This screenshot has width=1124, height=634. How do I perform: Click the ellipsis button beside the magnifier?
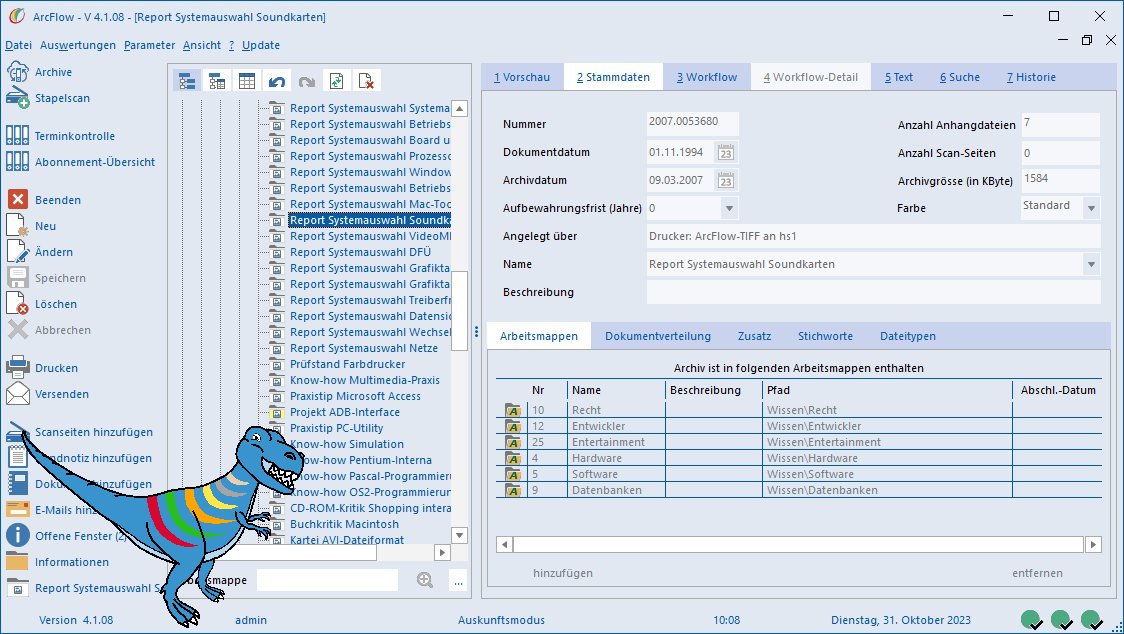pyautogui.click(x=458, y=580)
